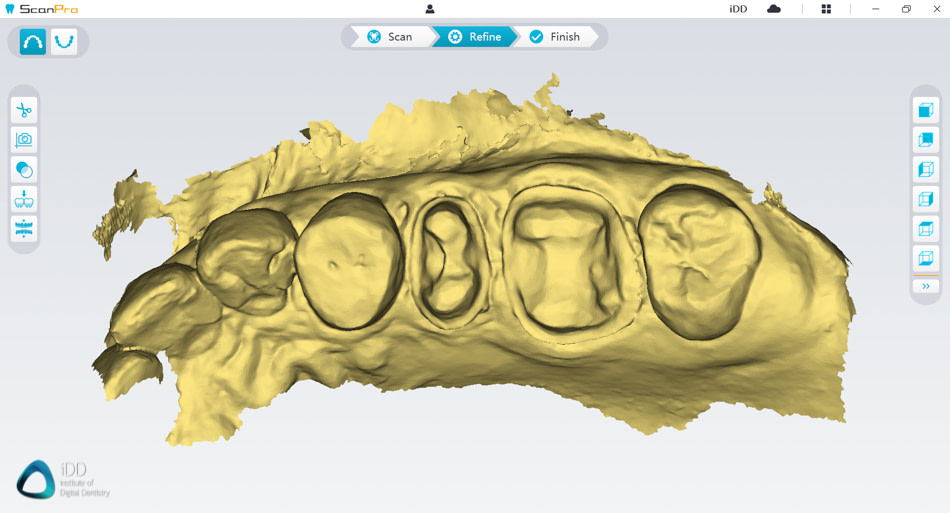Switch to top cube view
Viewport: 950px width, 513px height.
coord(925,229)
